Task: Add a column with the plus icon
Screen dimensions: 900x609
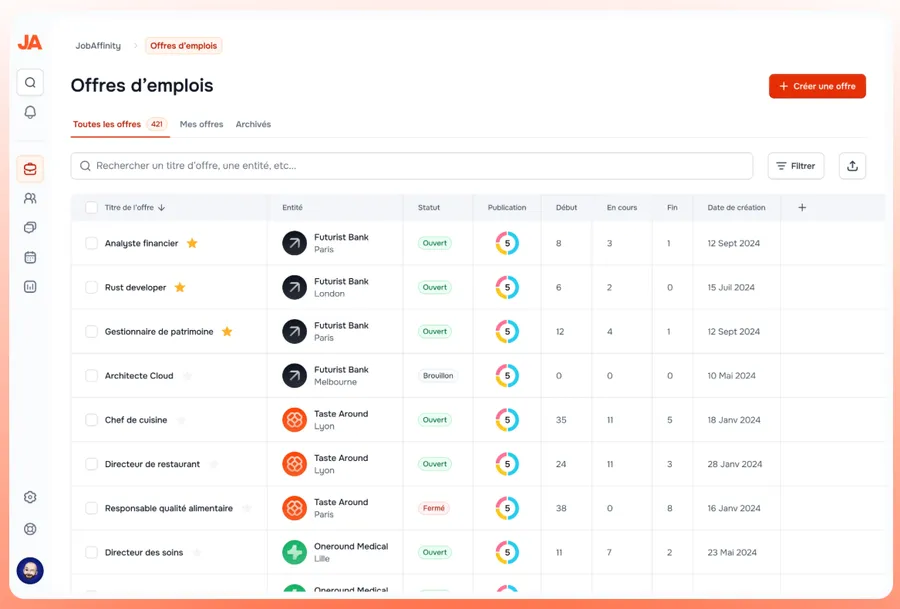Action: coord(802,208)
